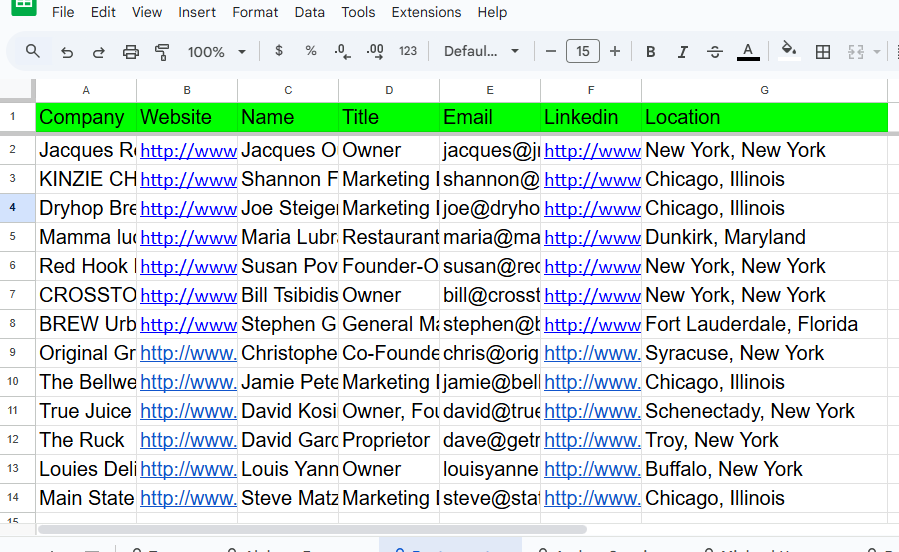The width and height of the screenshot is (899, 552).
Task: Open the Data menu
Action: coord(310,12)
